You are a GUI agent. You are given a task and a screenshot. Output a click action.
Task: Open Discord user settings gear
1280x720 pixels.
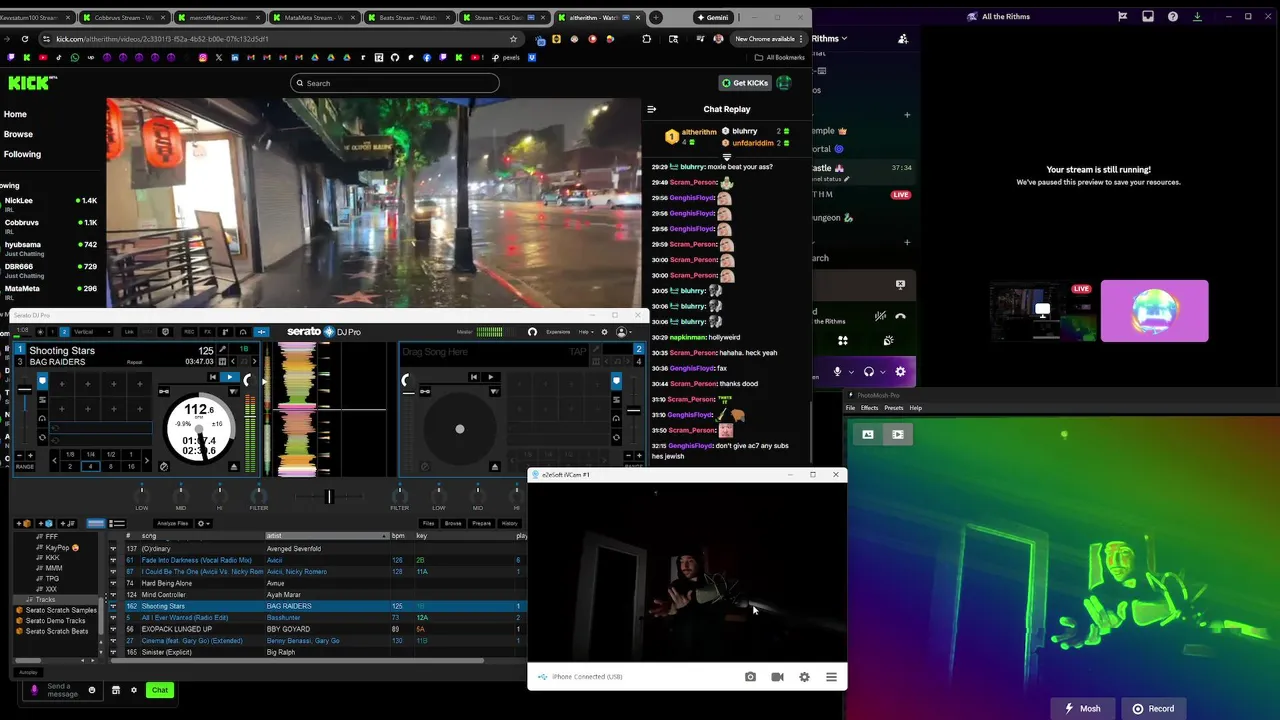pyautogui.click(x=900, y=372)
